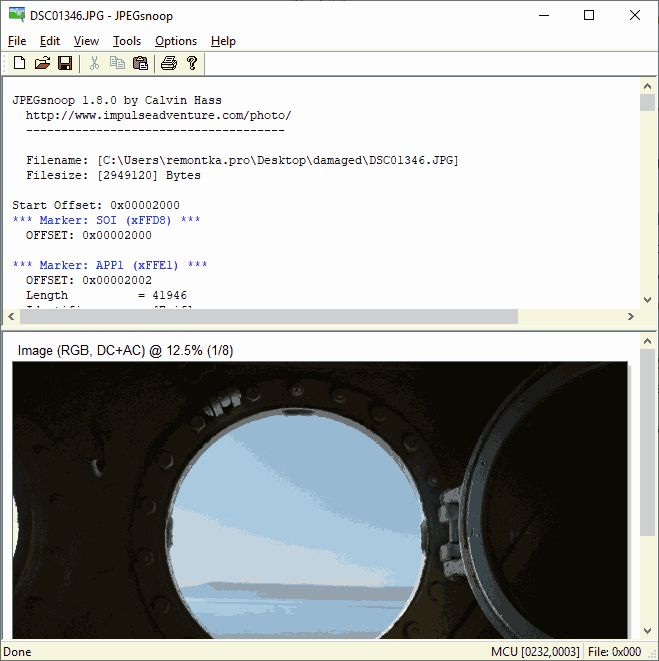The image size is (659, 661).
Task: Click the New document toolbar icon
Action: point(19,64)
